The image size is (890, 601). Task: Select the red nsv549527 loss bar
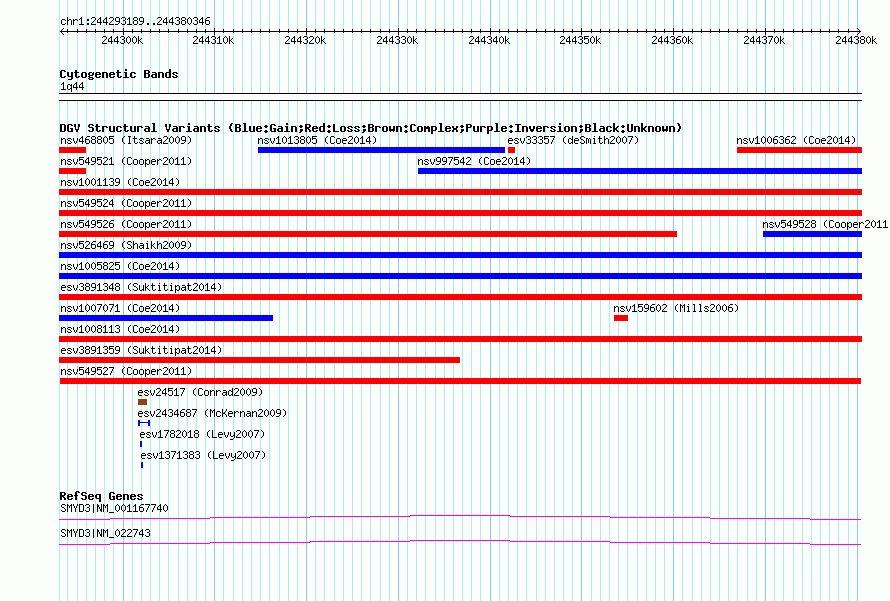[x=460, y=381]
